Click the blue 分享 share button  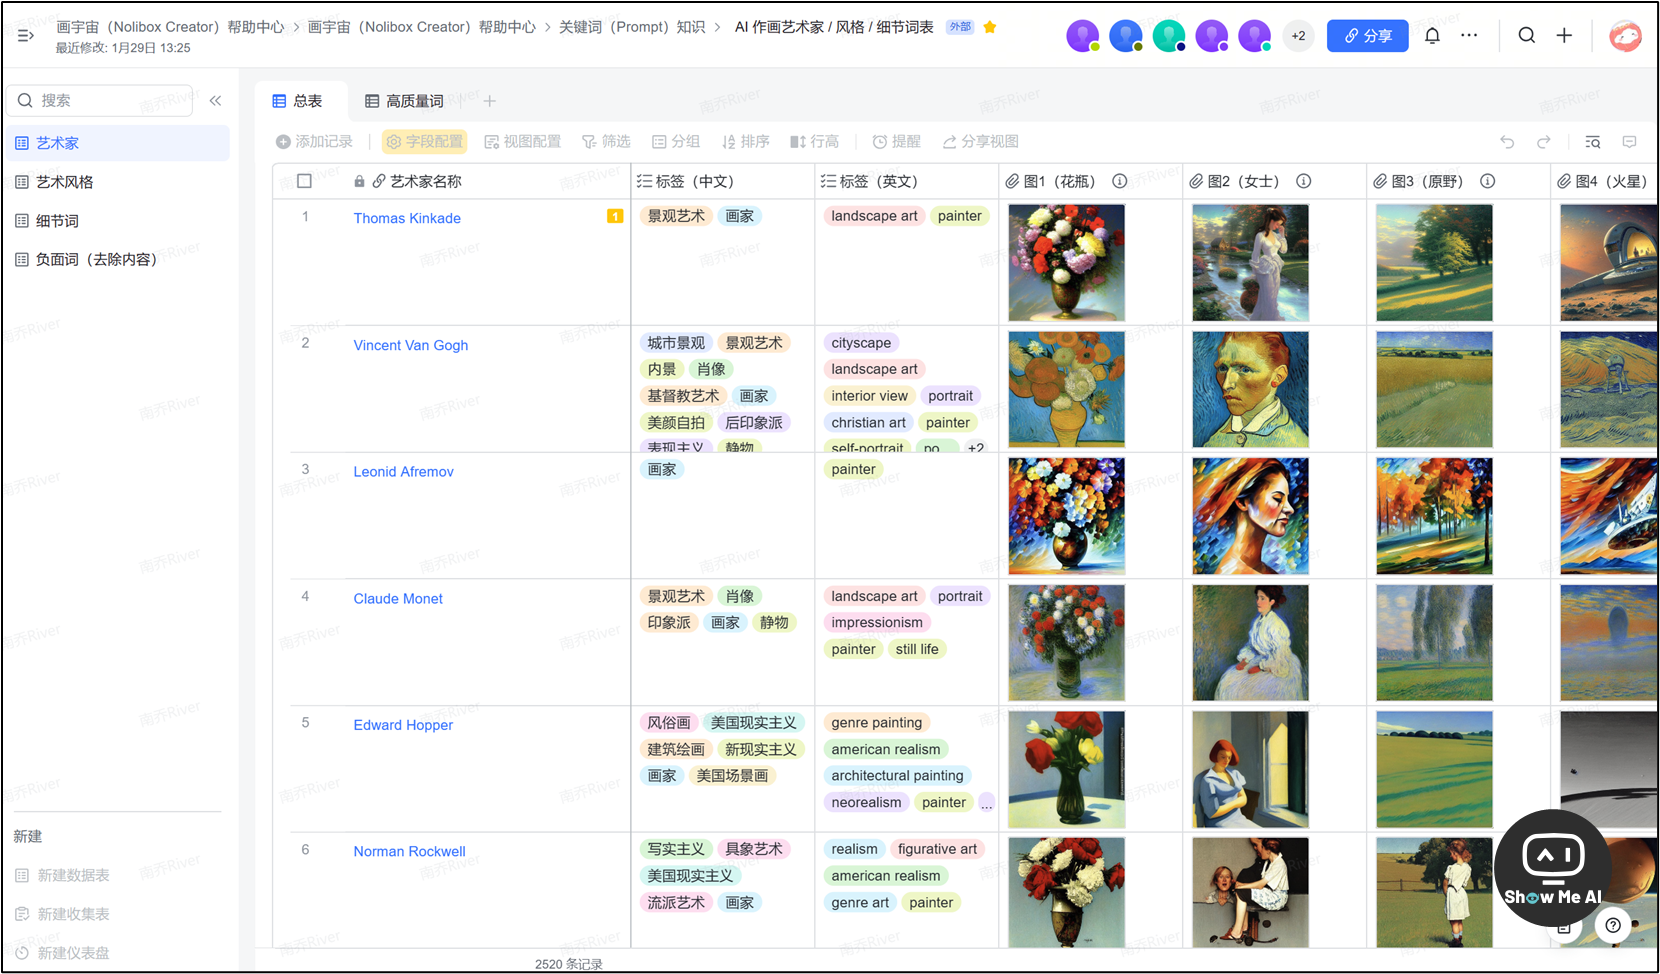click(x=1367, y=36)
